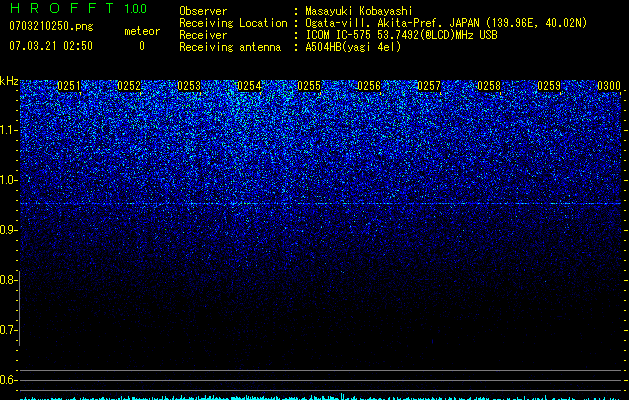Click the 0255 time marker
The height and width of the screenshot is (400, 629).
click(x=309, y=86)
